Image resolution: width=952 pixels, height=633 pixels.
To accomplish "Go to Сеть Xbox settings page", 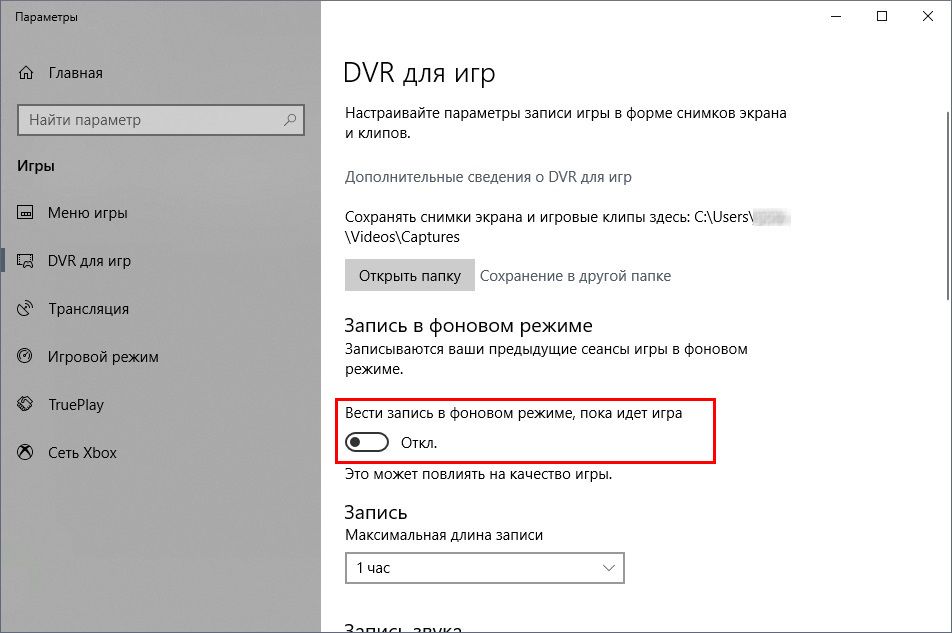I will coord(82,453).
